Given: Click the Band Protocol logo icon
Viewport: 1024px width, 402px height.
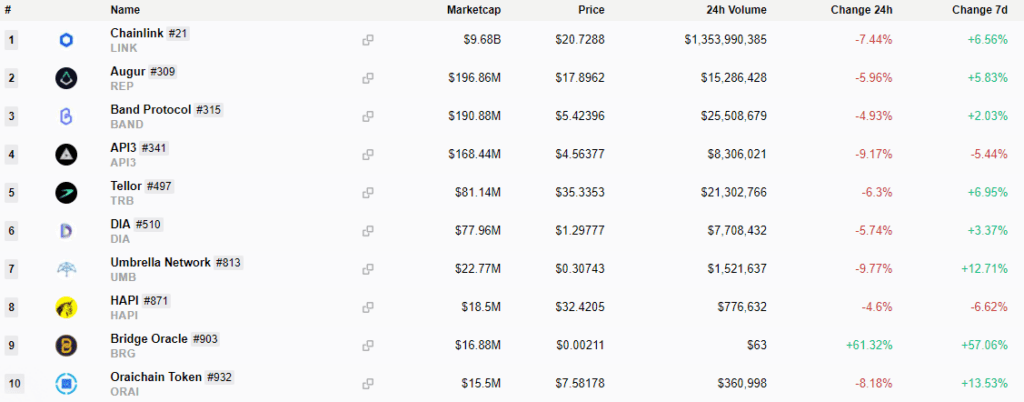Looking at the screenshot, I should [x=66, y=117].
